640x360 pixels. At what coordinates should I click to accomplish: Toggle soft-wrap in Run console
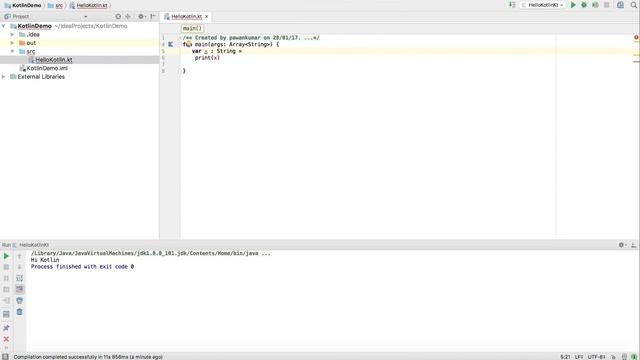pyautogui.click(x=20, y=278)
